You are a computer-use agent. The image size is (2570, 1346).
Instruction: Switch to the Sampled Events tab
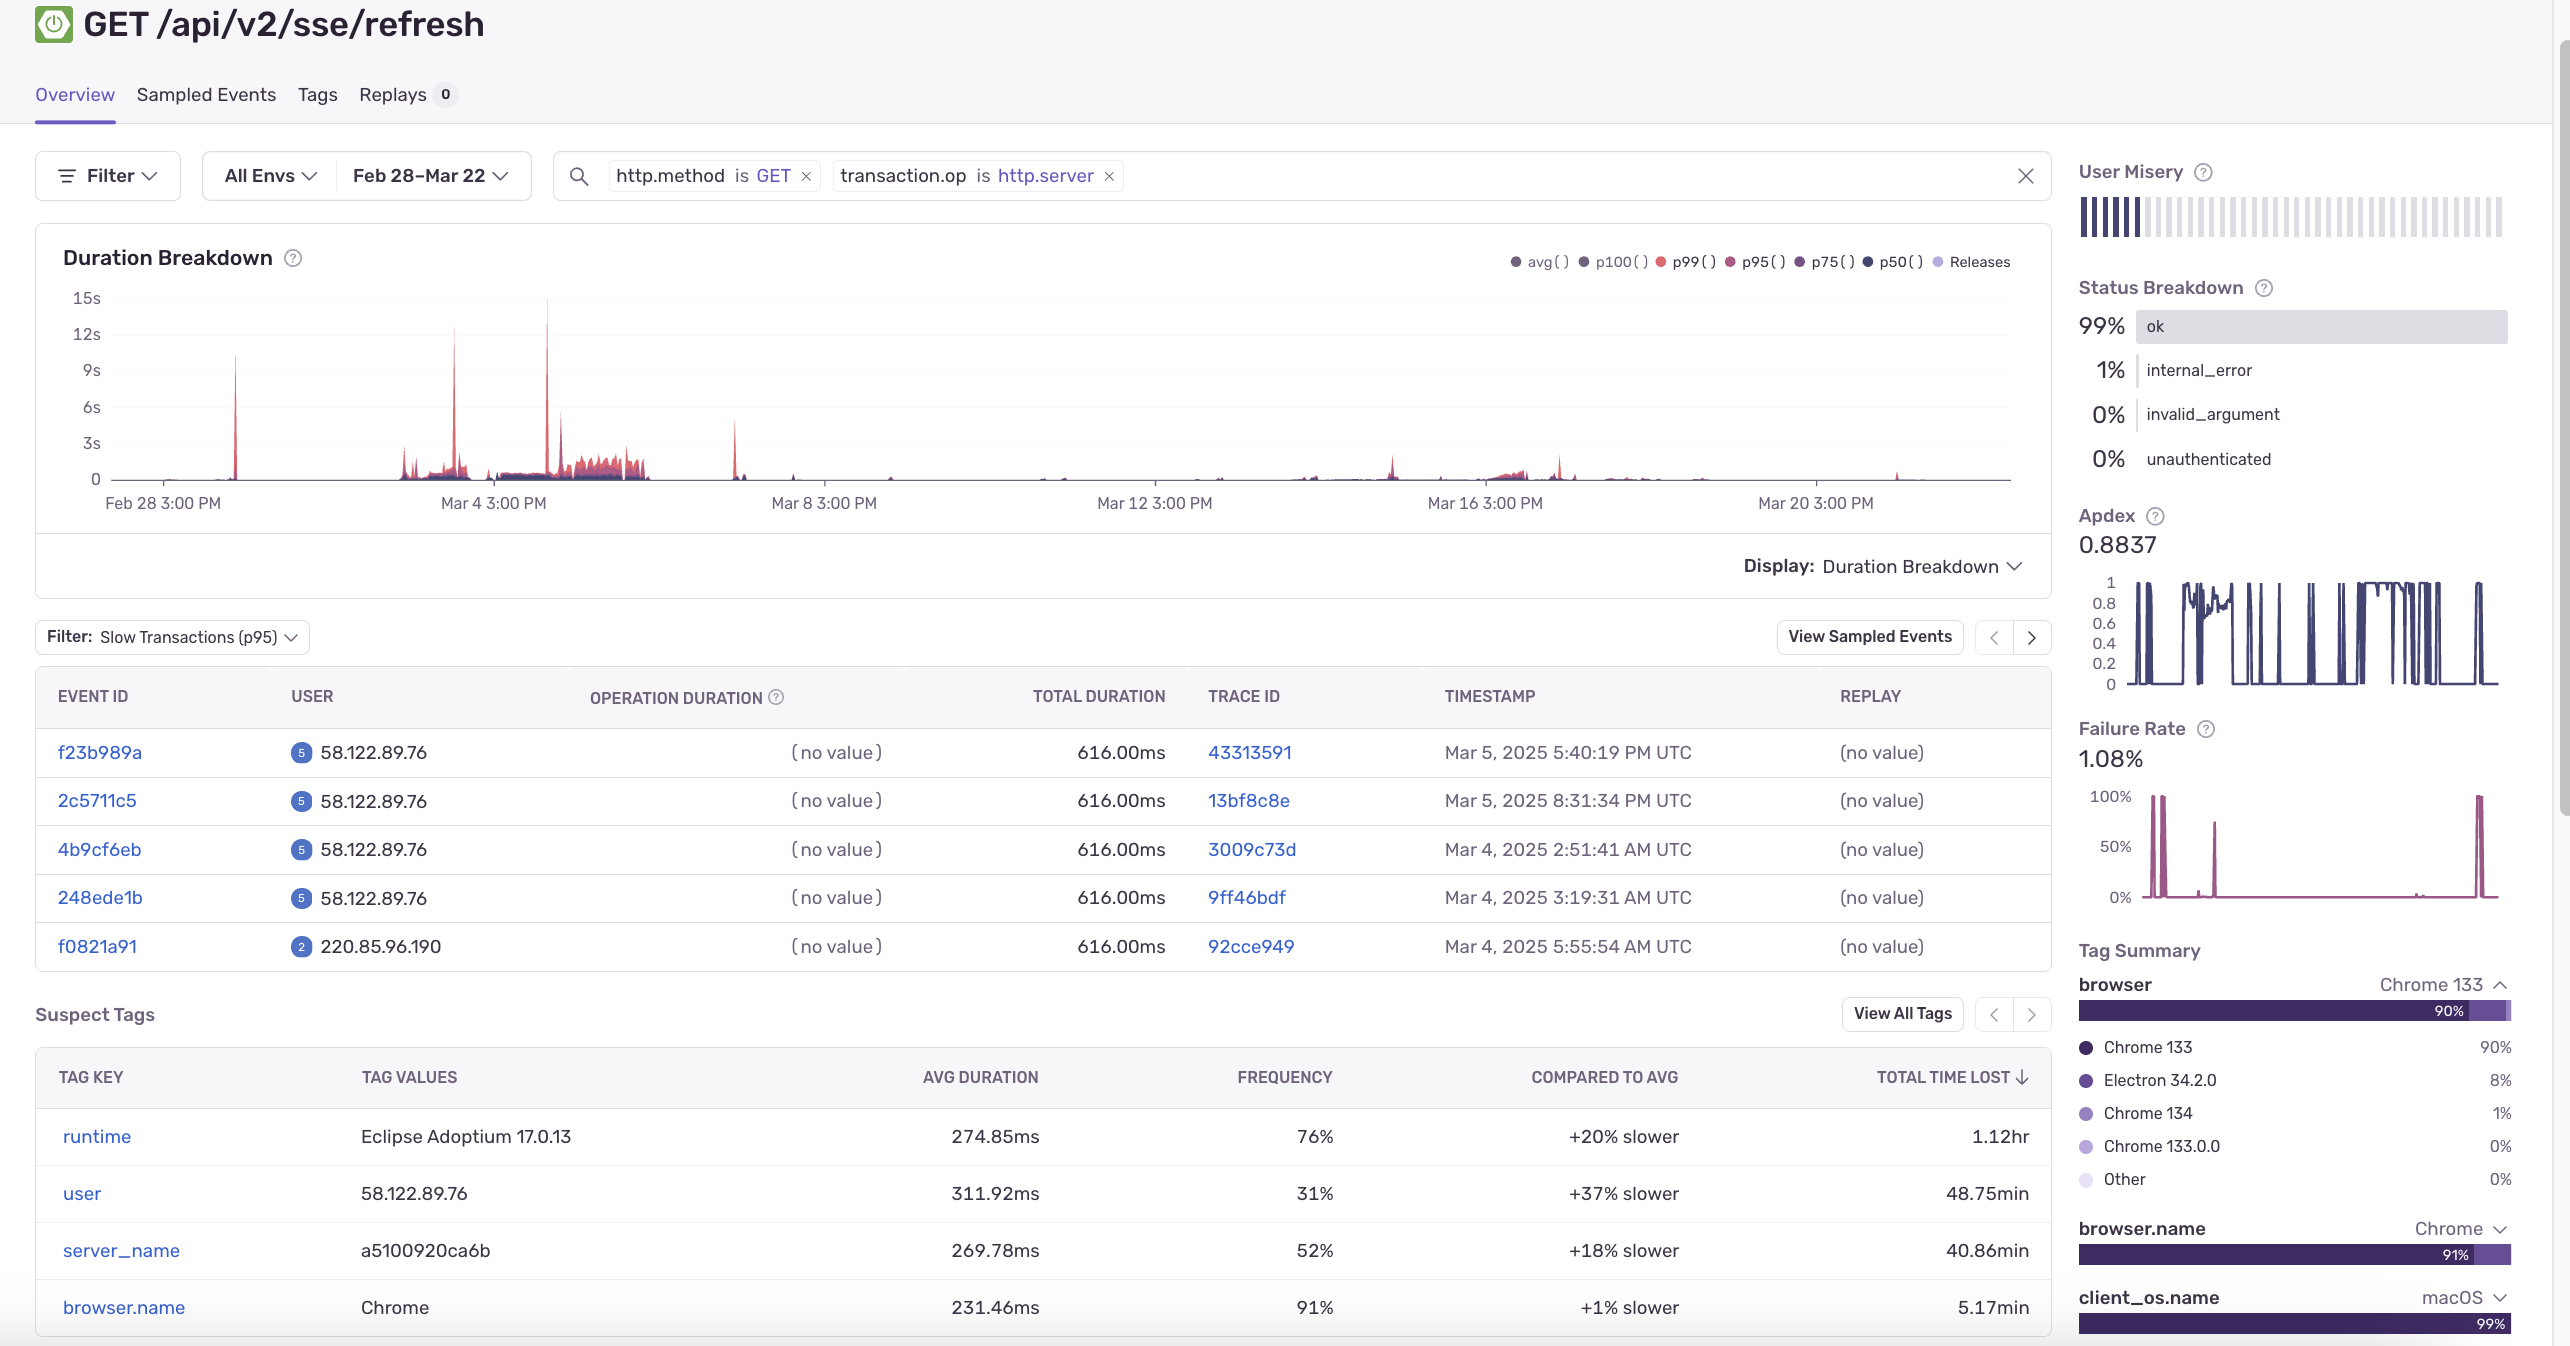206,95
